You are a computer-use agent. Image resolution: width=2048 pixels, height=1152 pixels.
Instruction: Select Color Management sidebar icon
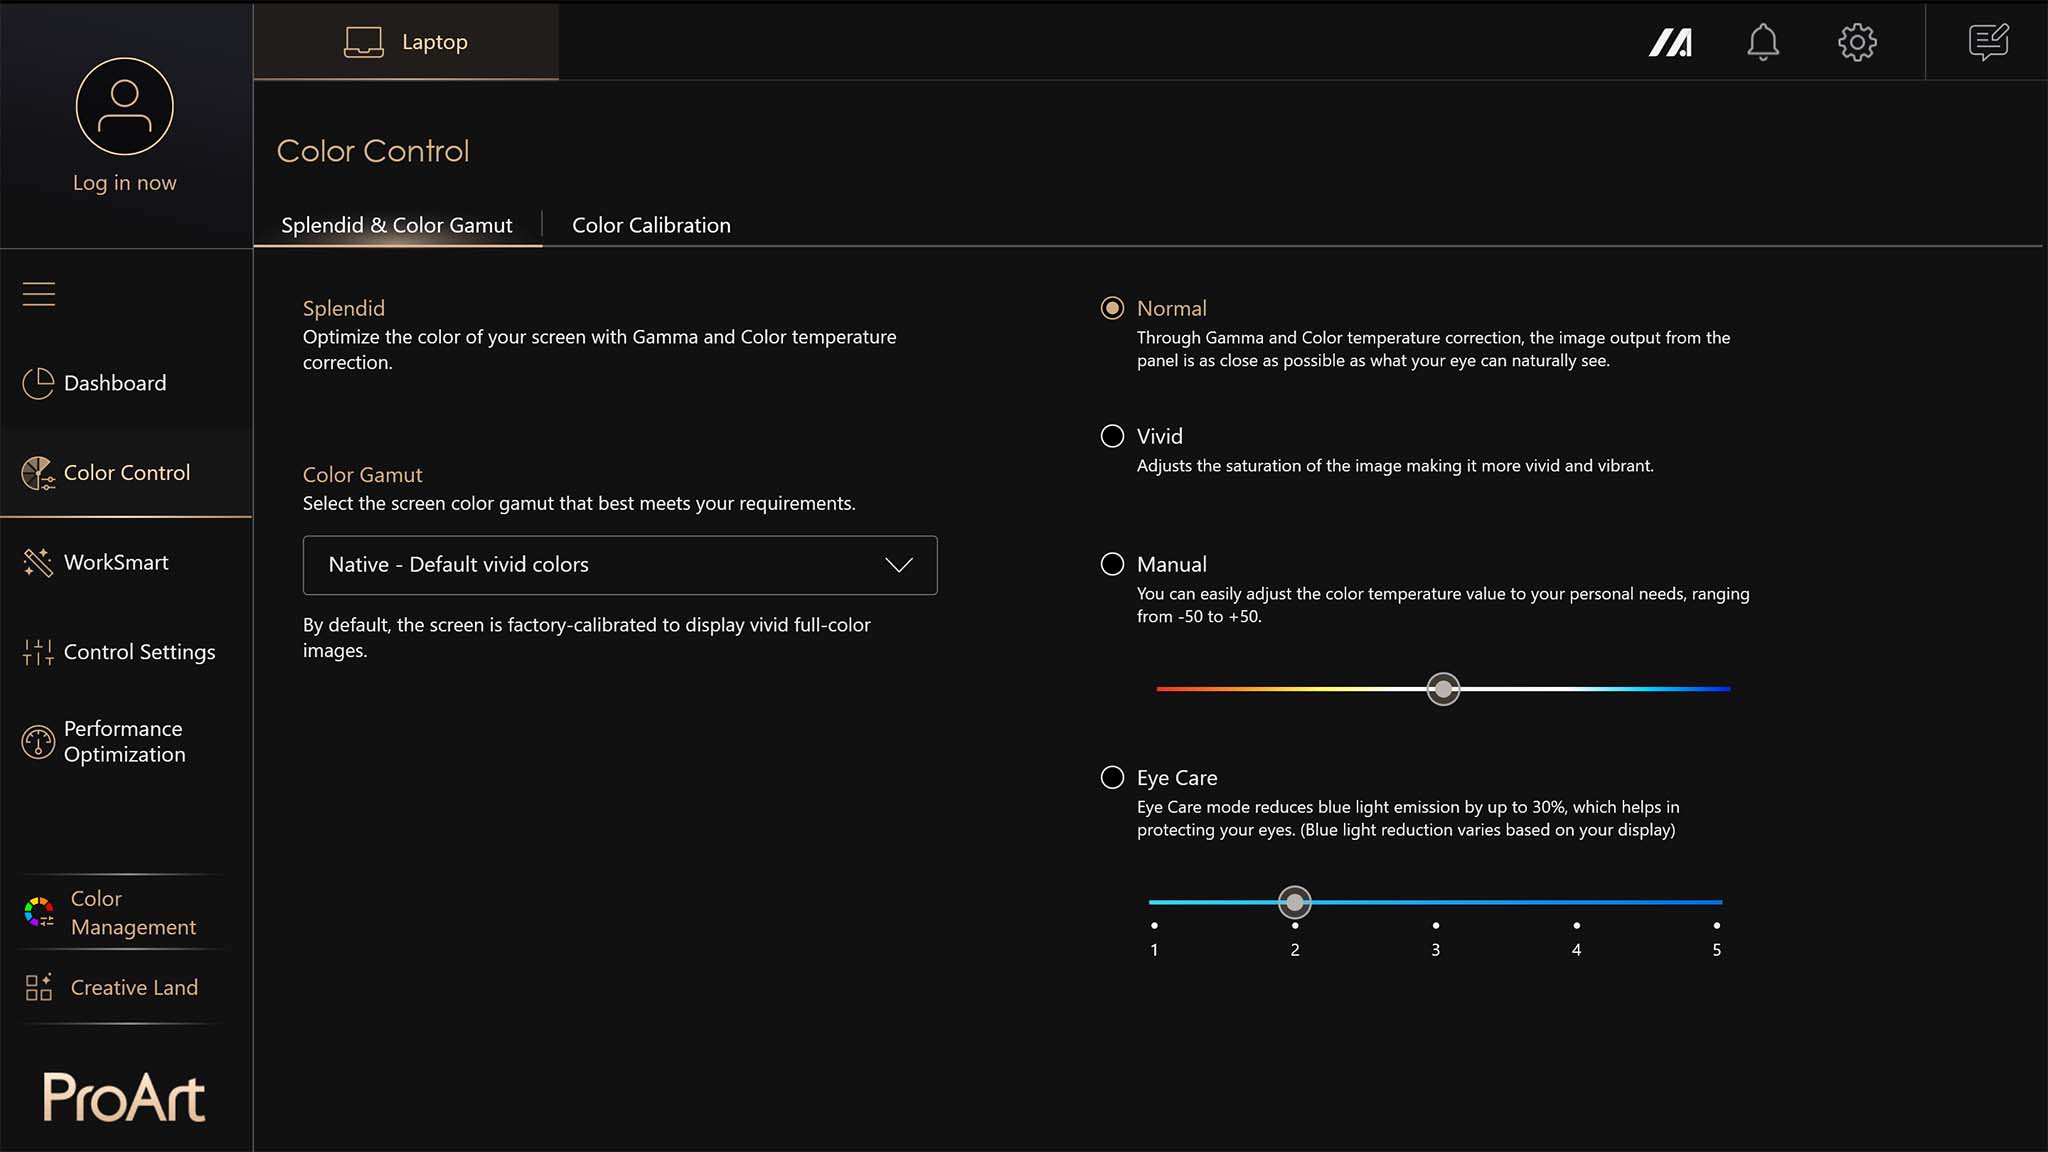point(37,911)
